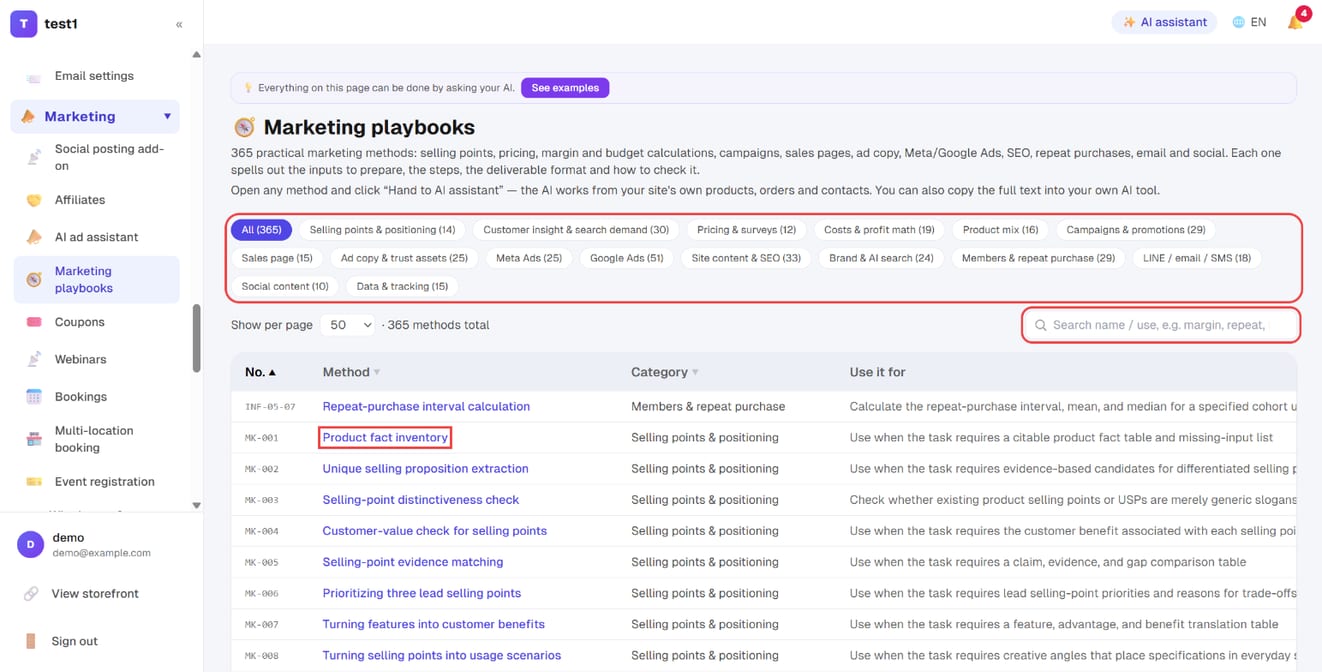Filter by Costs & profit math (19)
This screenshot has width=1322, height=672.
[879, 230]
